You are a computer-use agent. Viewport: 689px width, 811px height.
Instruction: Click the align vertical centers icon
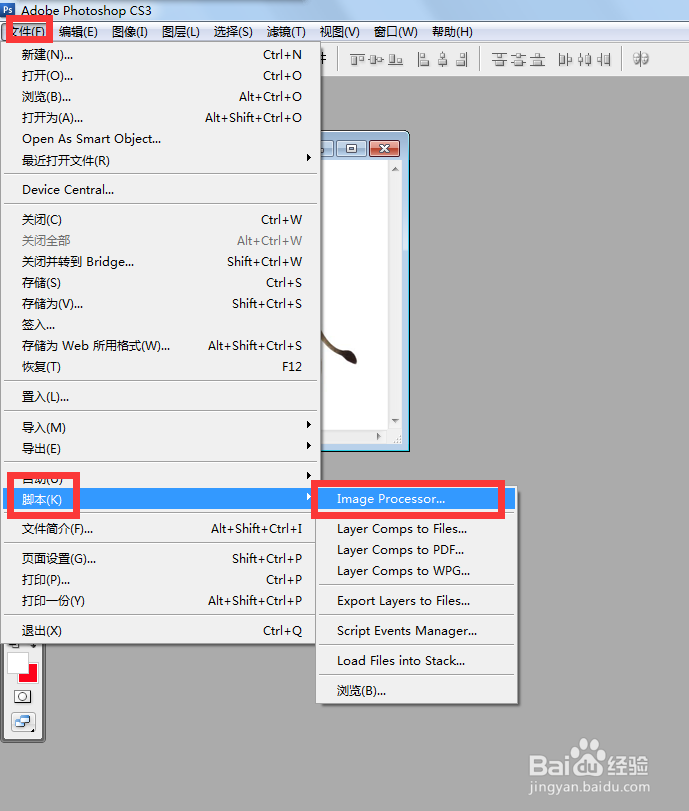376,60
